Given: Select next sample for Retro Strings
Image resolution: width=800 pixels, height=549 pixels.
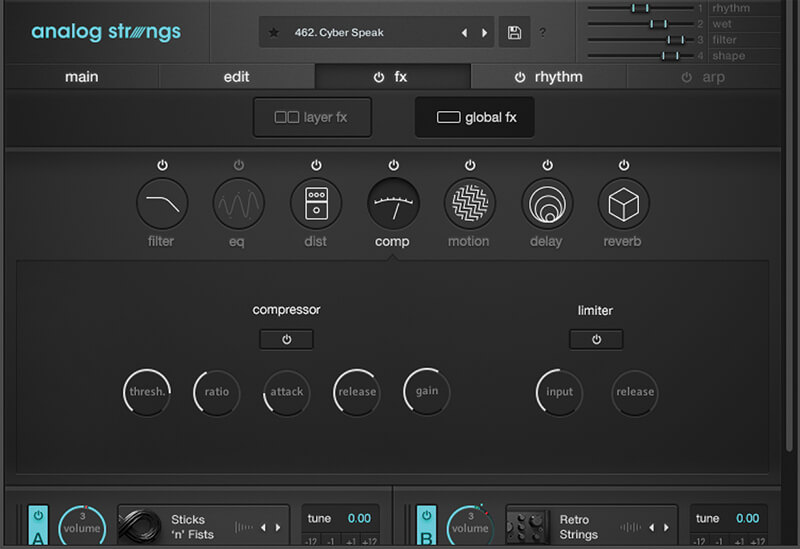Looking at the screenshot, I should pos(666,527).
